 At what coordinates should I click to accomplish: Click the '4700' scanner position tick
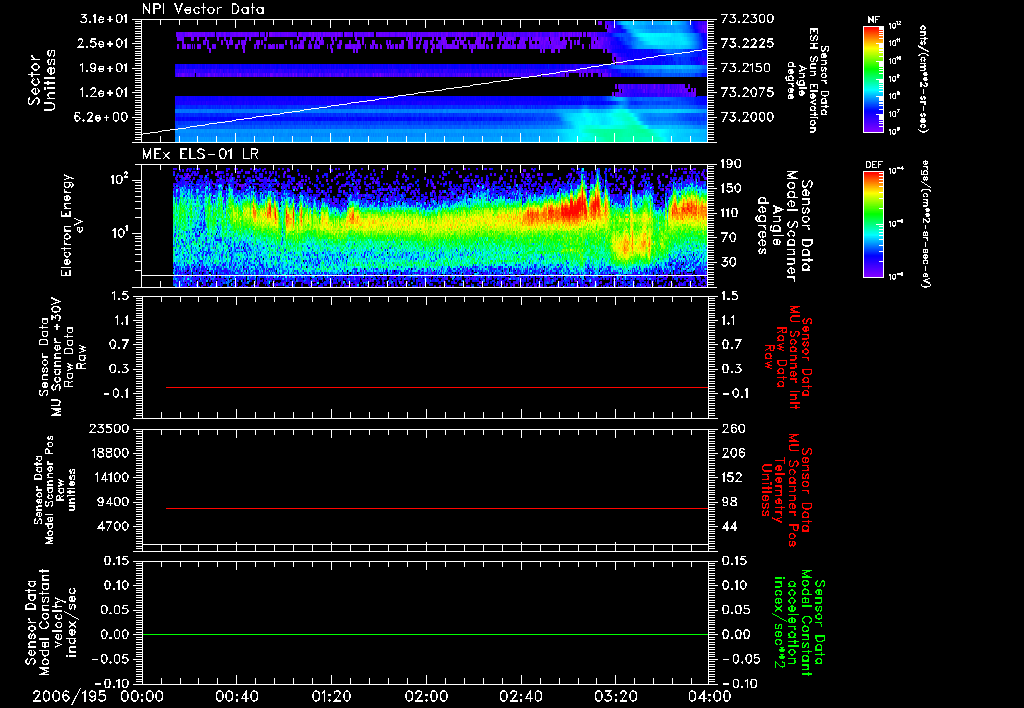112,526
